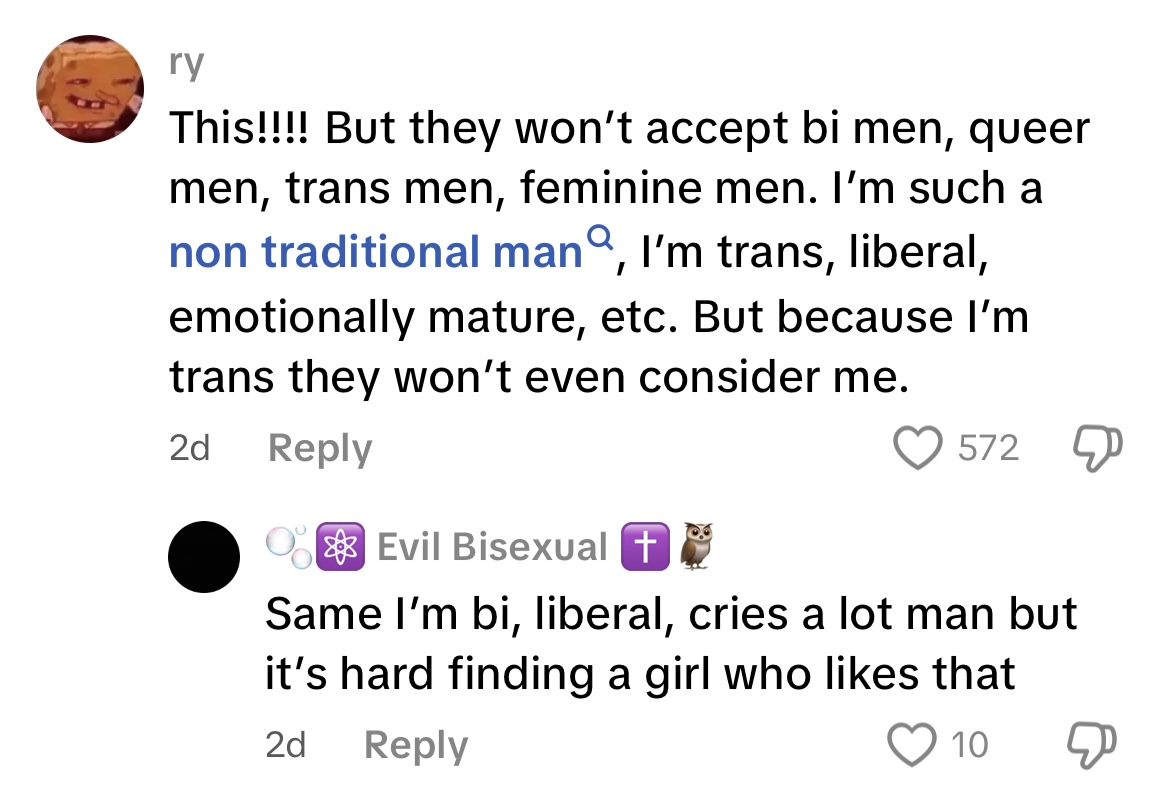Dislike ry's comment with thumbs-down icon
The image size is (1170, 805).
coord(1097,448)
